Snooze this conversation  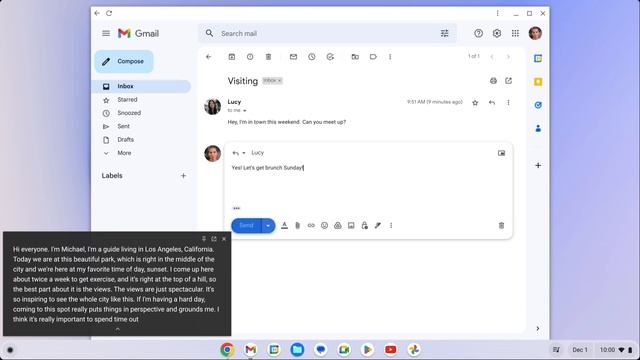311,57
